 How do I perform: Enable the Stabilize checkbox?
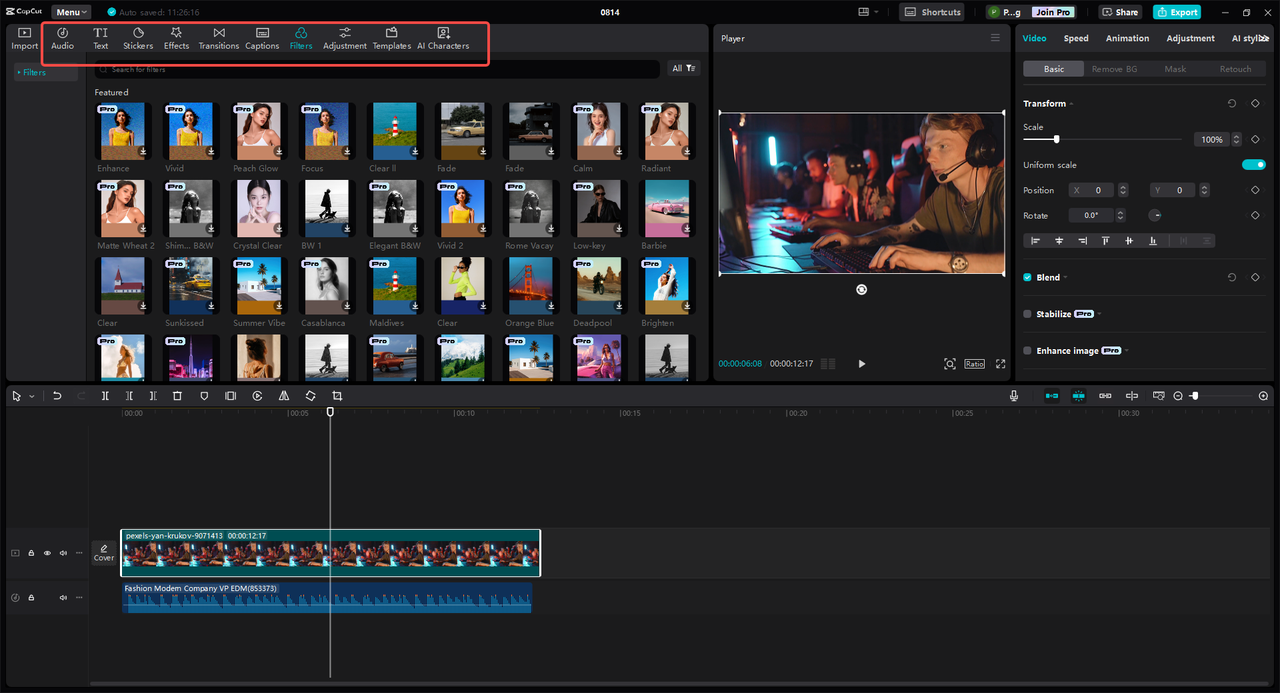[x=1027, y=314]
